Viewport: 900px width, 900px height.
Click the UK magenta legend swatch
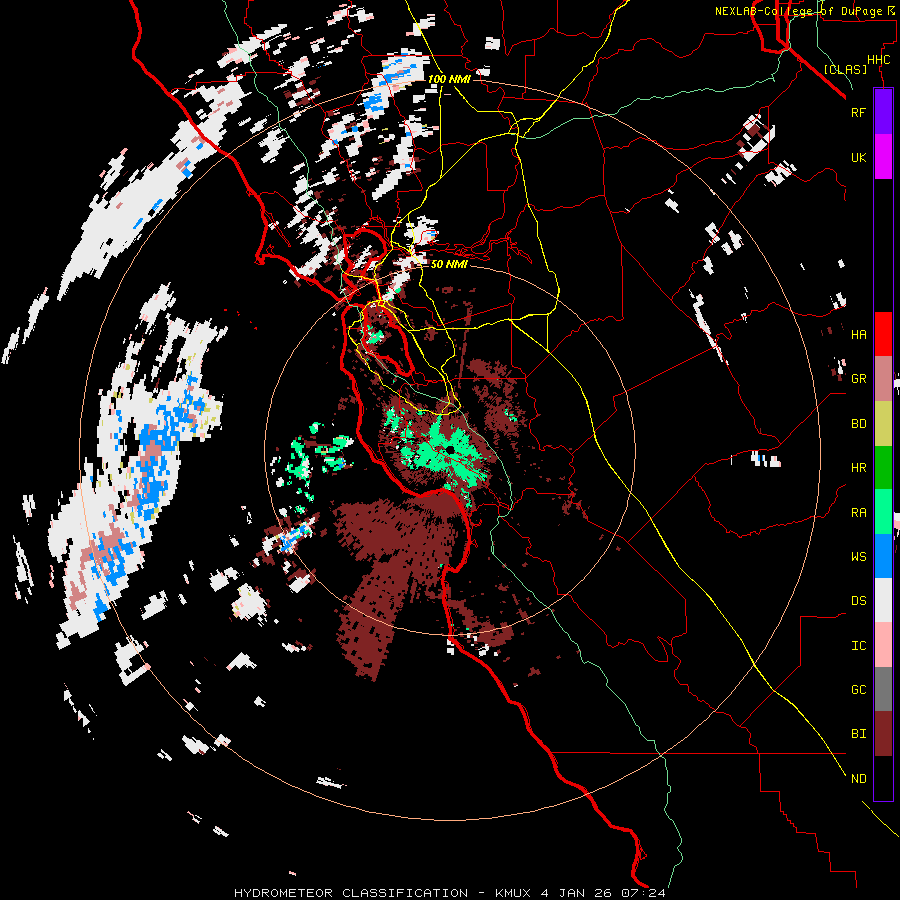[883, 157]
